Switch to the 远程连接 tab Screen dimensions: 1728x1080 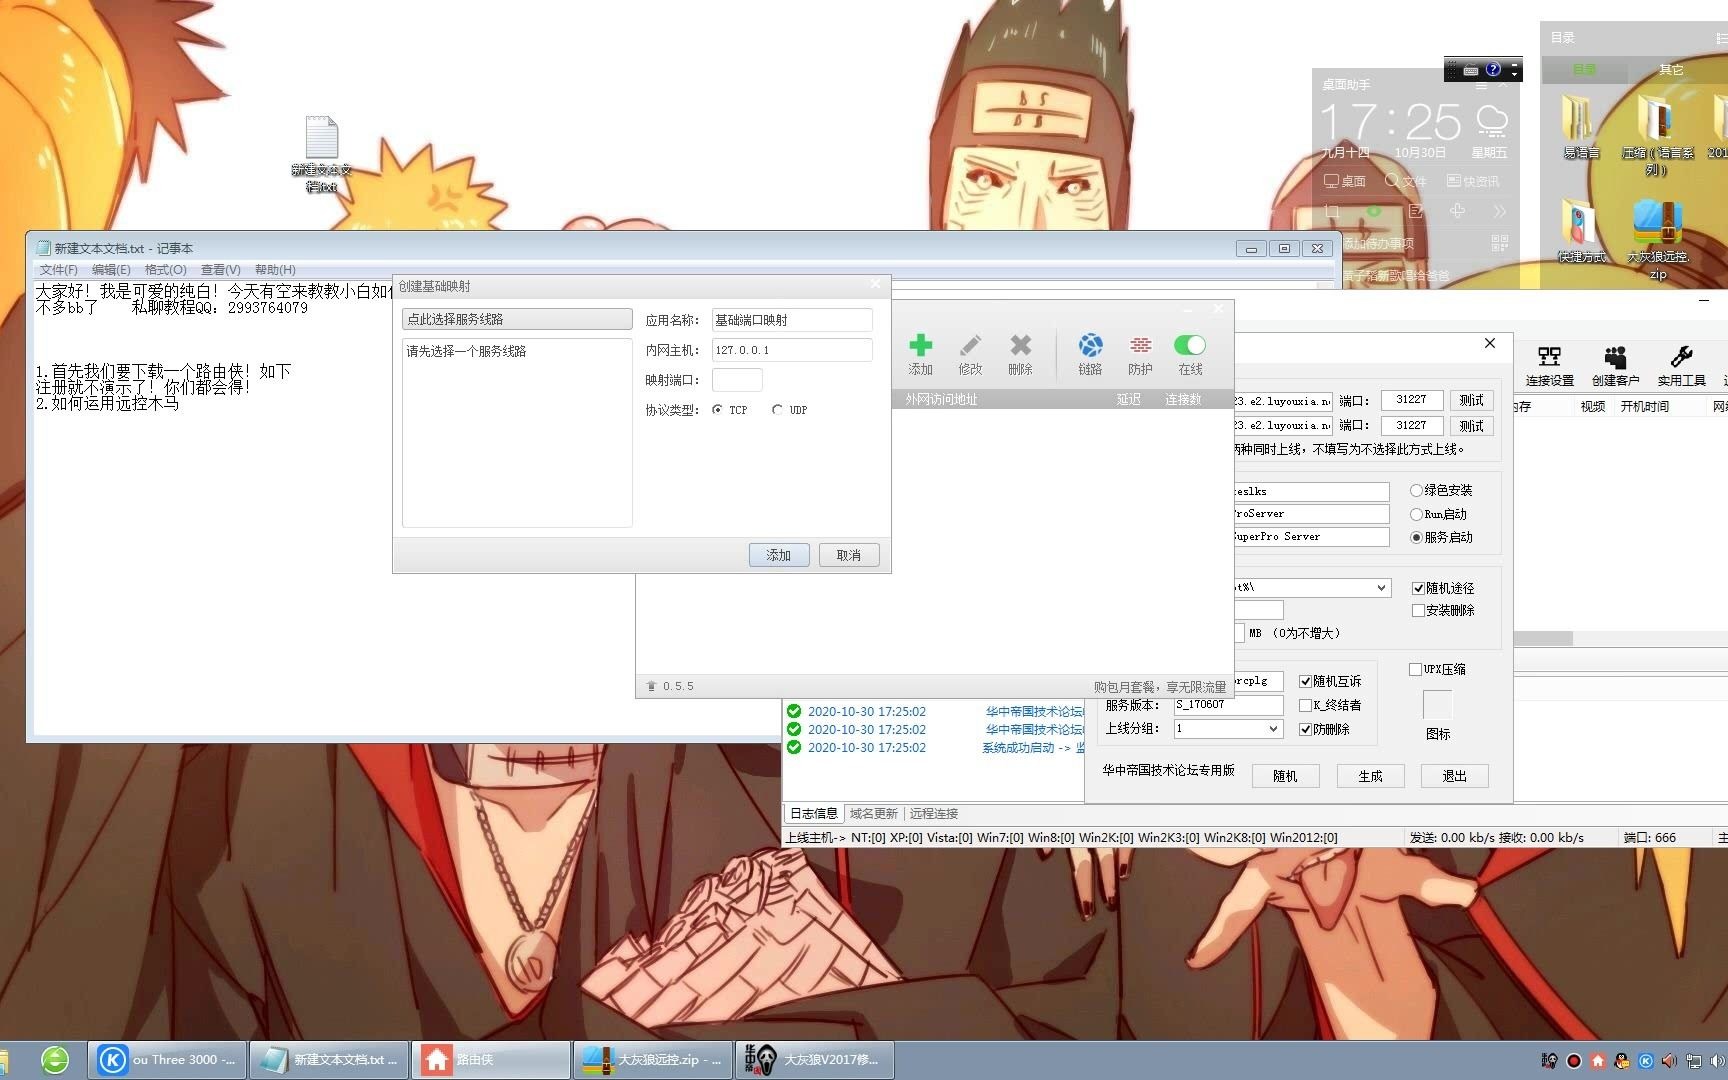[x=934, y=814]
